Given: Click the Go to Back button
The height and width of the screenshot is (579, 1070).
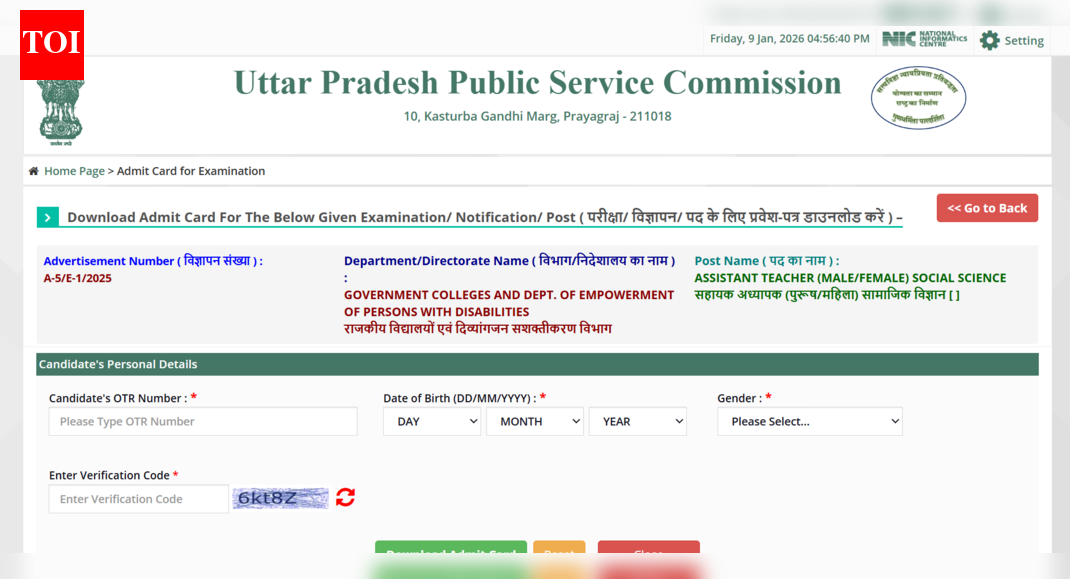Looking at the screenshot, I should pos(987,208).
